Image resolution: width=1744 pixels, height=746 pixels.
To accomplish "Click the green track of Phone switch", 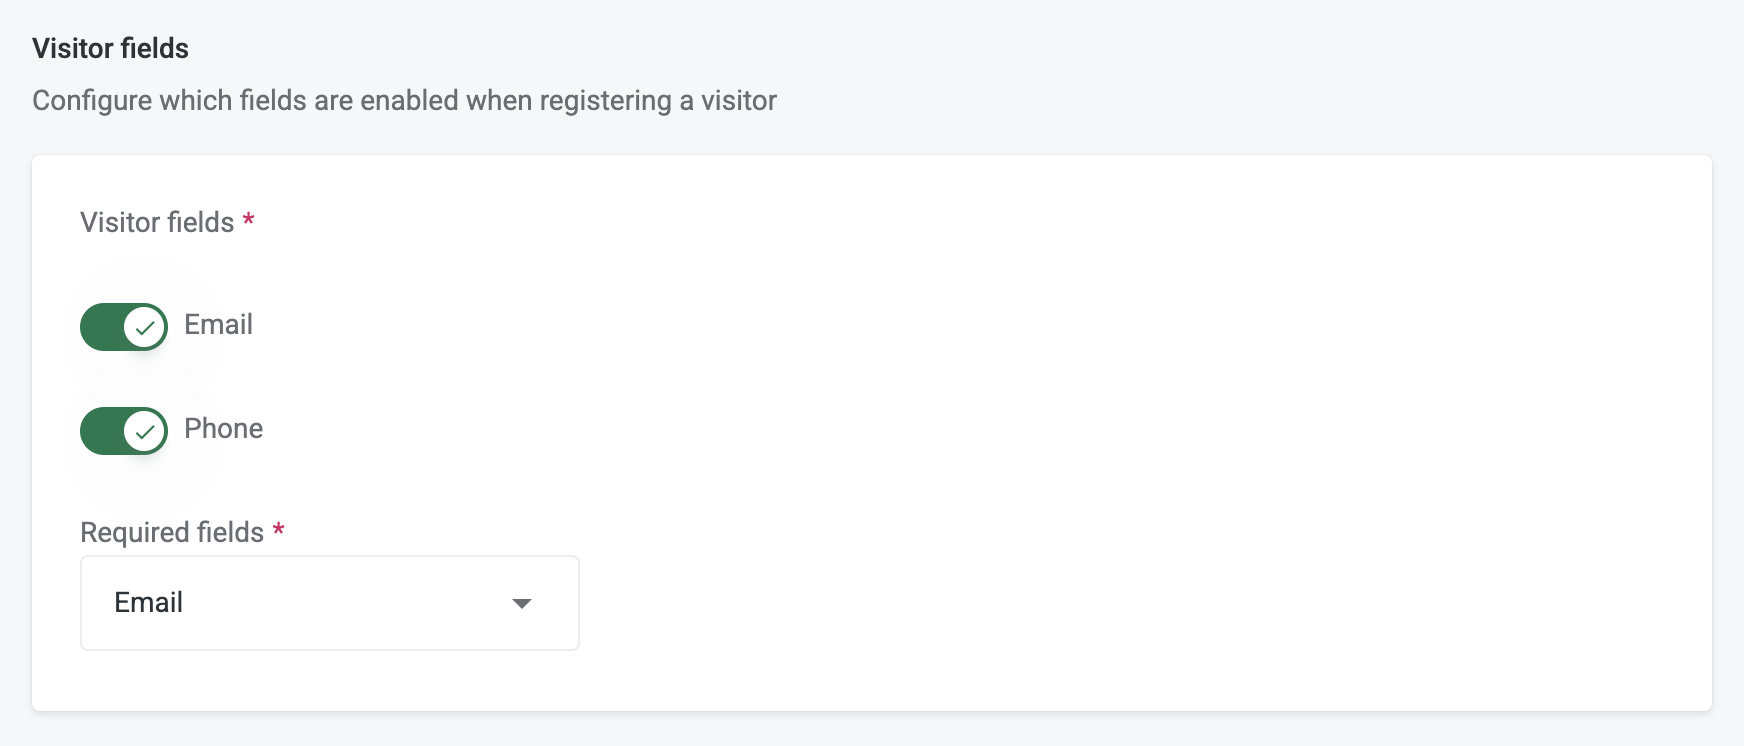I will point(101,431).
